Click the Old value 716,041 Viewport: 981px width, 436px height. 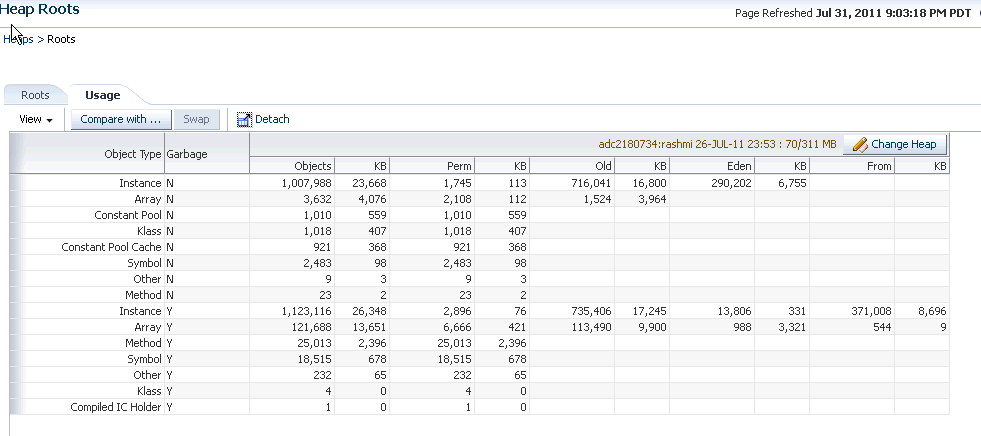tap(591, 183)
